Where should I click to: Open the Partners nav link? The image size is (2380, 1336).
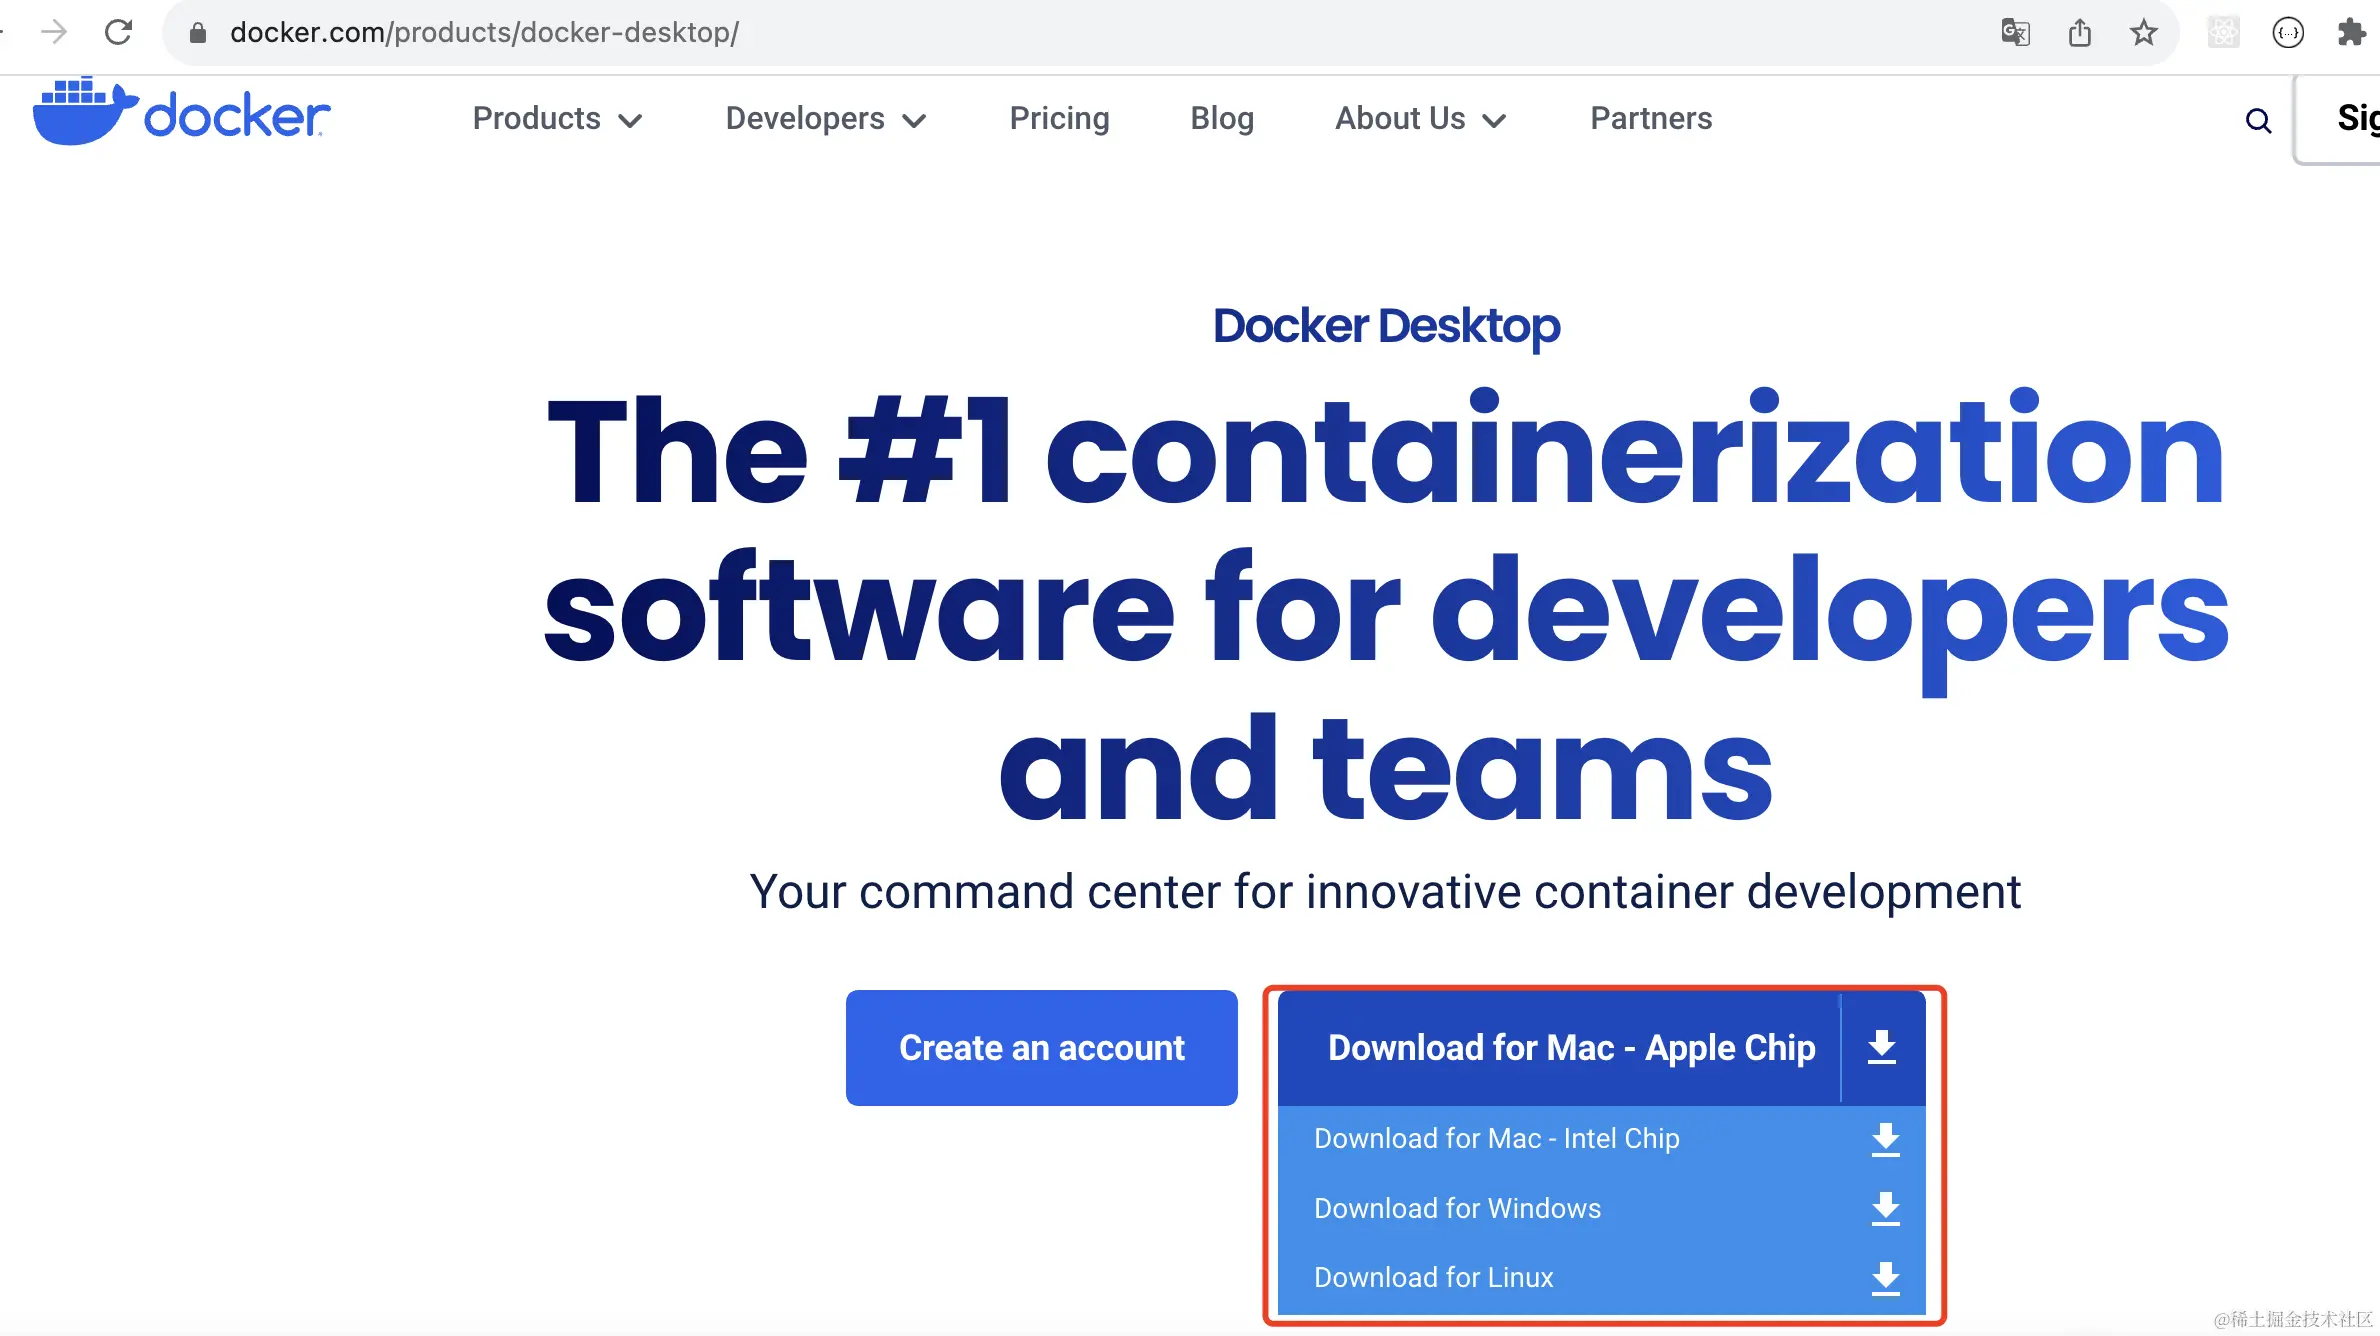(1651, 119)
